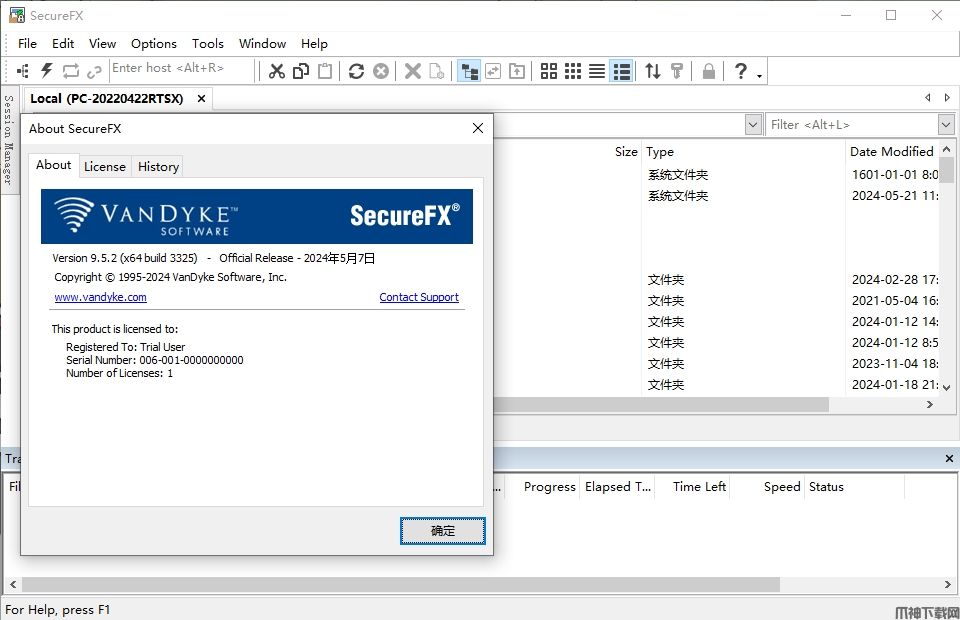Open toolbar options small down arrow
Viewport: 960px width, 620px height.
tap(759, 75)
